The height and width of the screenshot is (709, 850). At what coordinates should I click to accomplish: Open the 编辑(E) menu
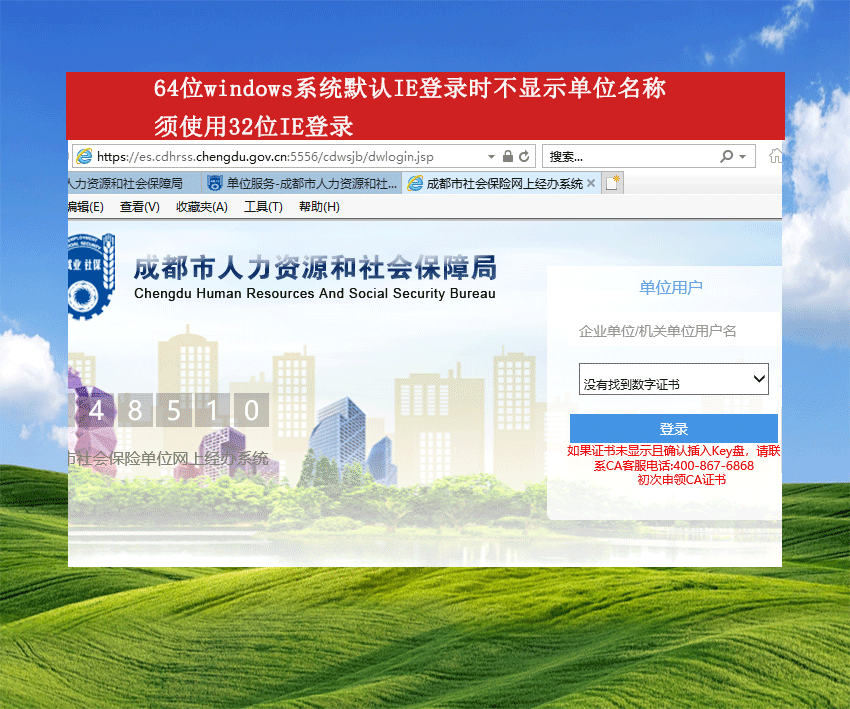click(x=86, y=207)
